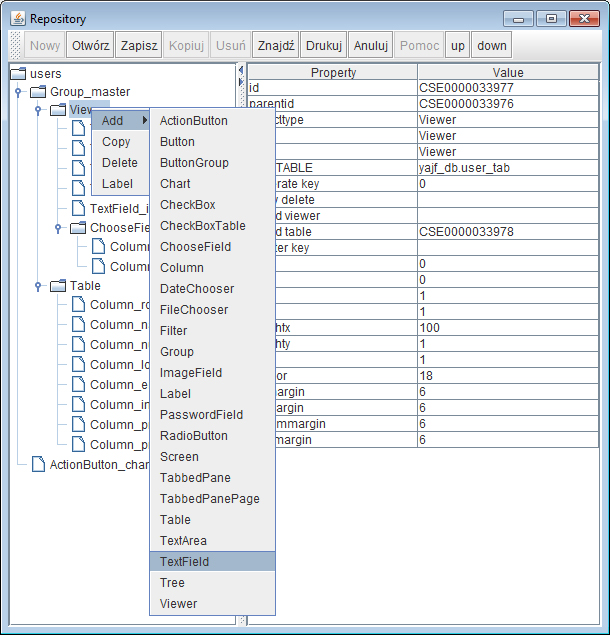610x635 pixels.
Task: Click the Znajdź toolbar button
Action: 275,45
